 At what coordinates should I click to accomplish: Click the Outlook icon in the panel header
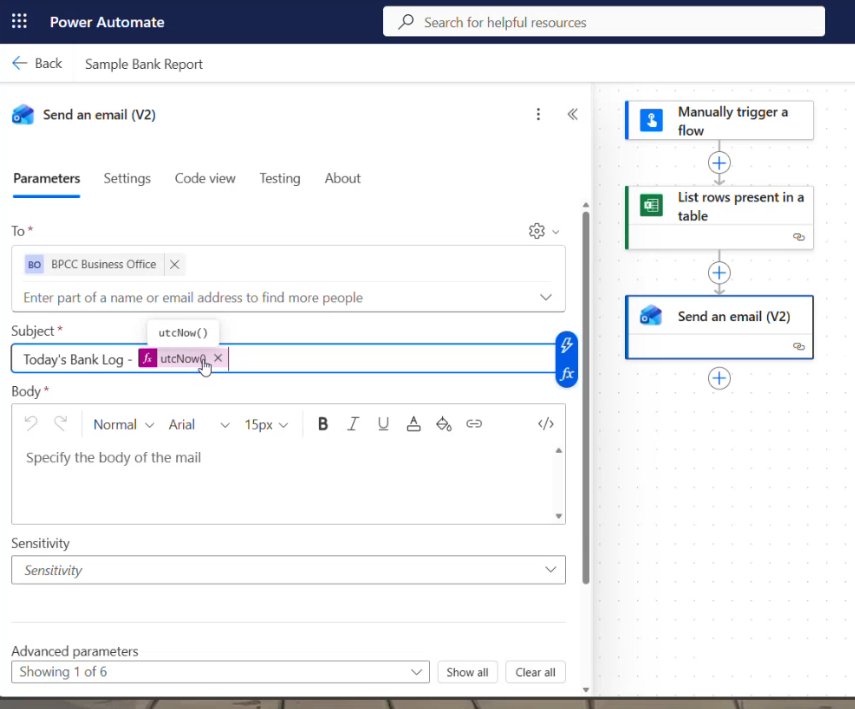click(23, 115)
